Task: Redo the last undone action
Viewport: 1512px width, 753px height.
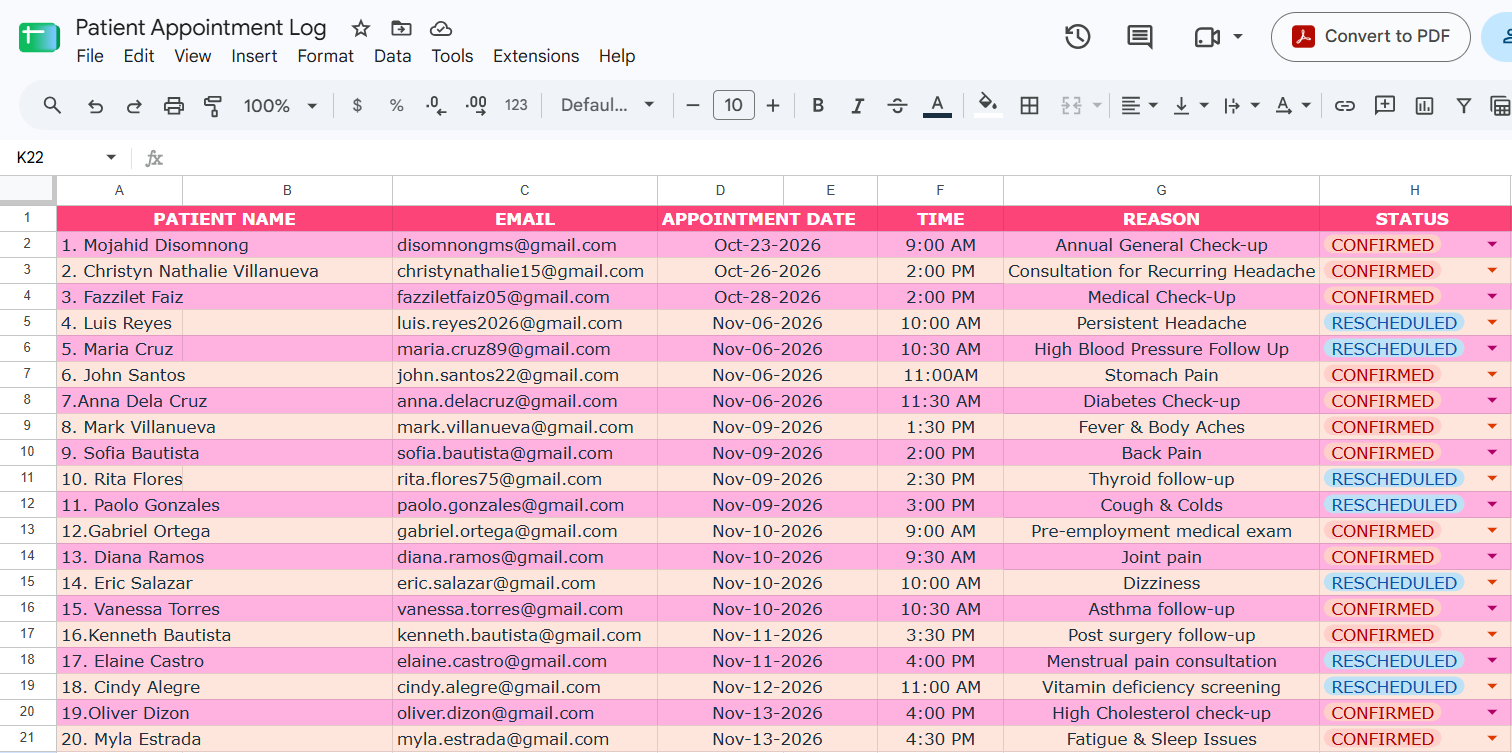Action: (x=133, y=105)
